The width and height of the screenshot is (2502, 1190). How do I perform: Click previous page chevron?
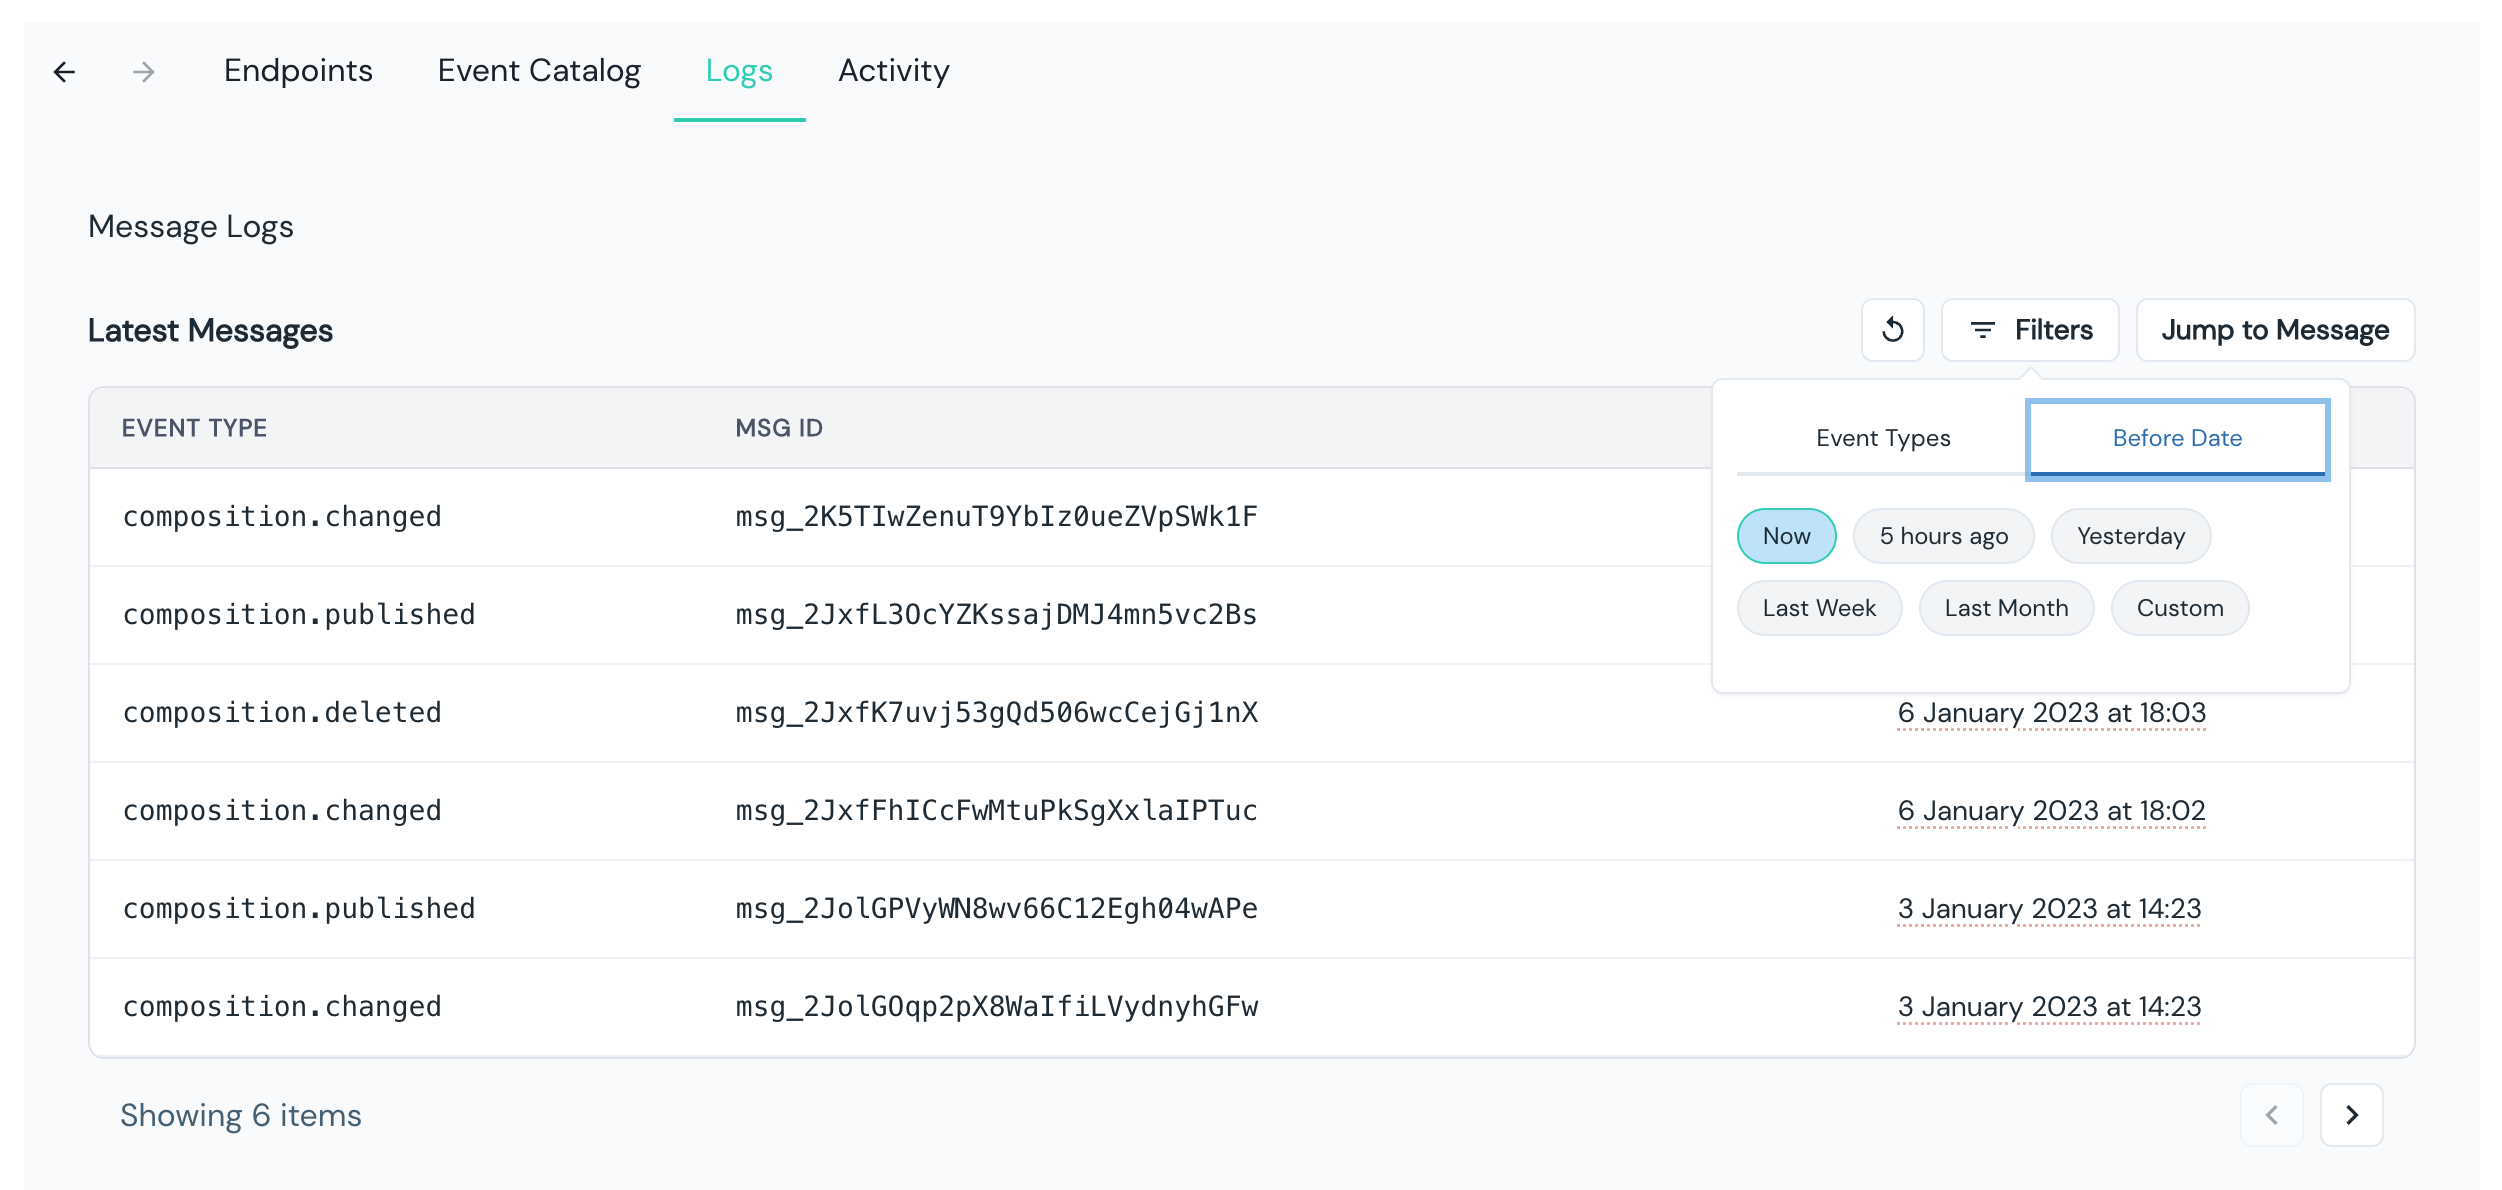(2271, 1115)
